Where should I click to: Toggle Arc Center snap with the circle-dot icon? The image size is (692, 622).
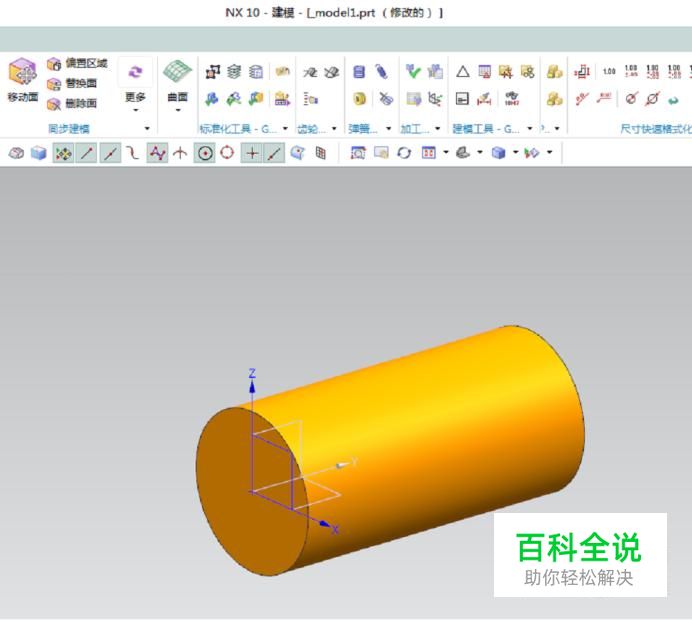[205, 153]
